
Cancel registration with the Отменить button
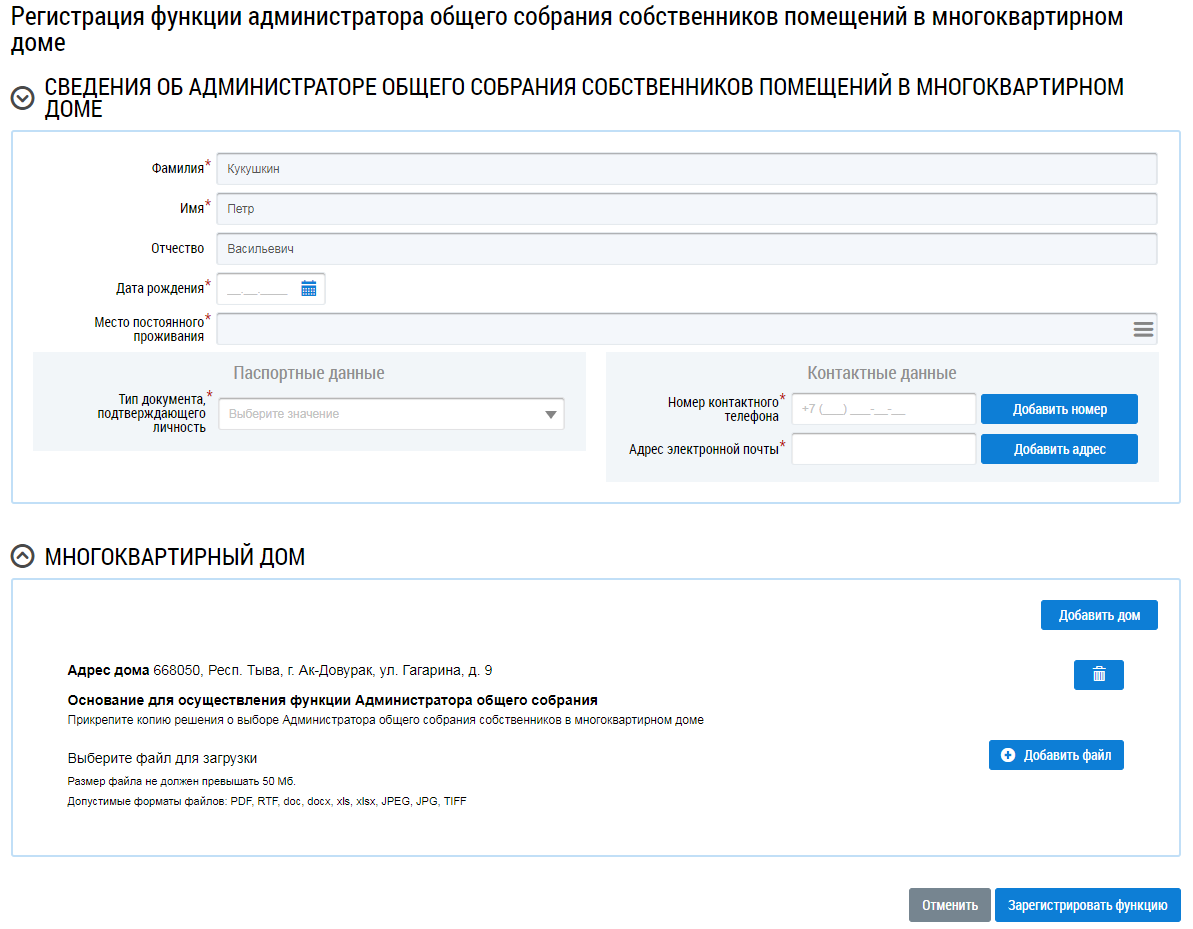coord(949,905)
